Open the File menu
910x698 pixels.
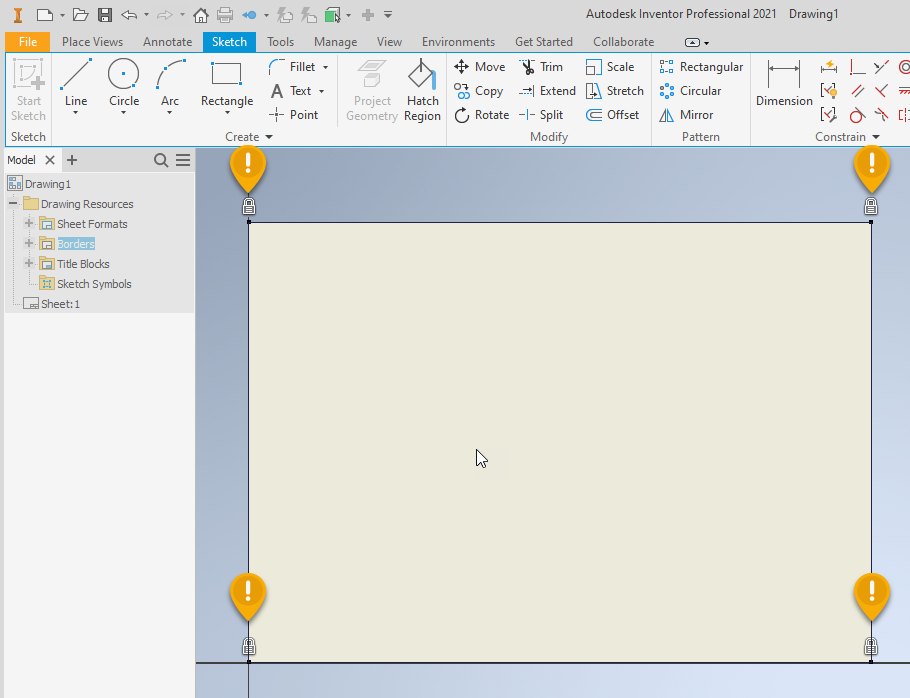(x=27, y=41)
